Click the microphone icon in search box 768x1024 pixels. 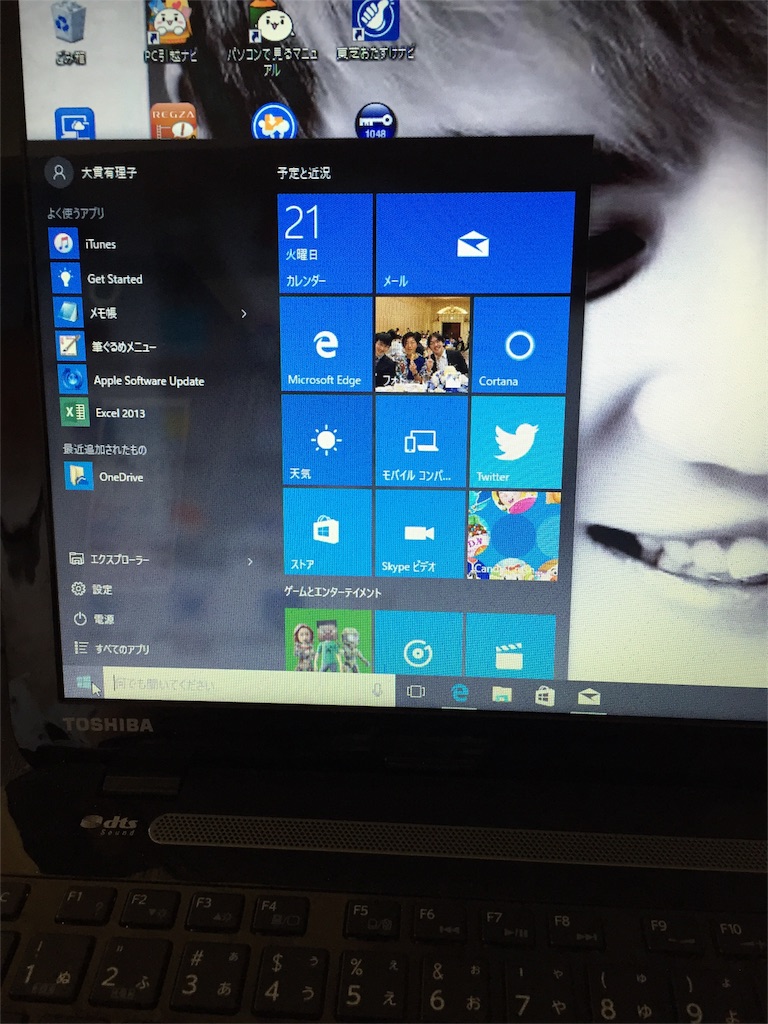click(x=377, y=690)
